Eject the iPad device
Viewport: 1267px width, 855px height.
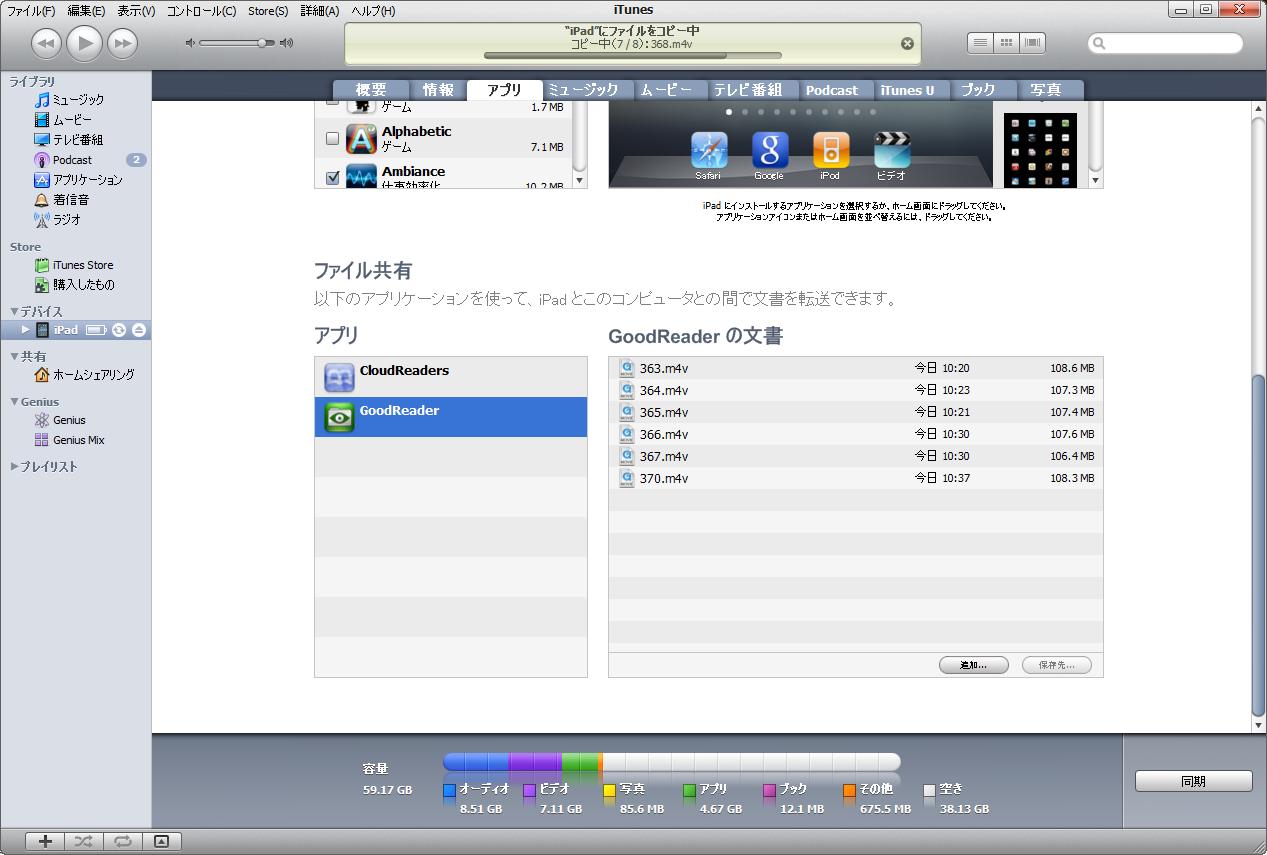point(139,330)
